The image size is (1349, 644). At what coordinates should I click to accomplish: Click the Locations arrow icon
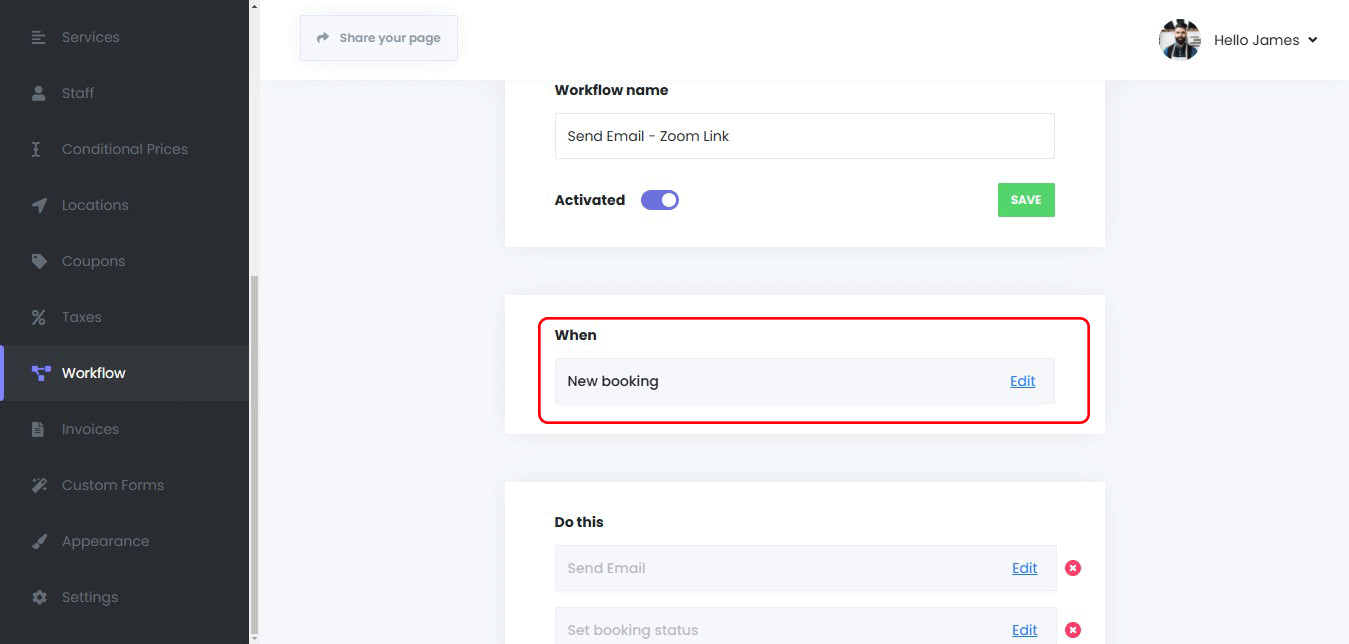pyautogui.click(x=39, y=205)
